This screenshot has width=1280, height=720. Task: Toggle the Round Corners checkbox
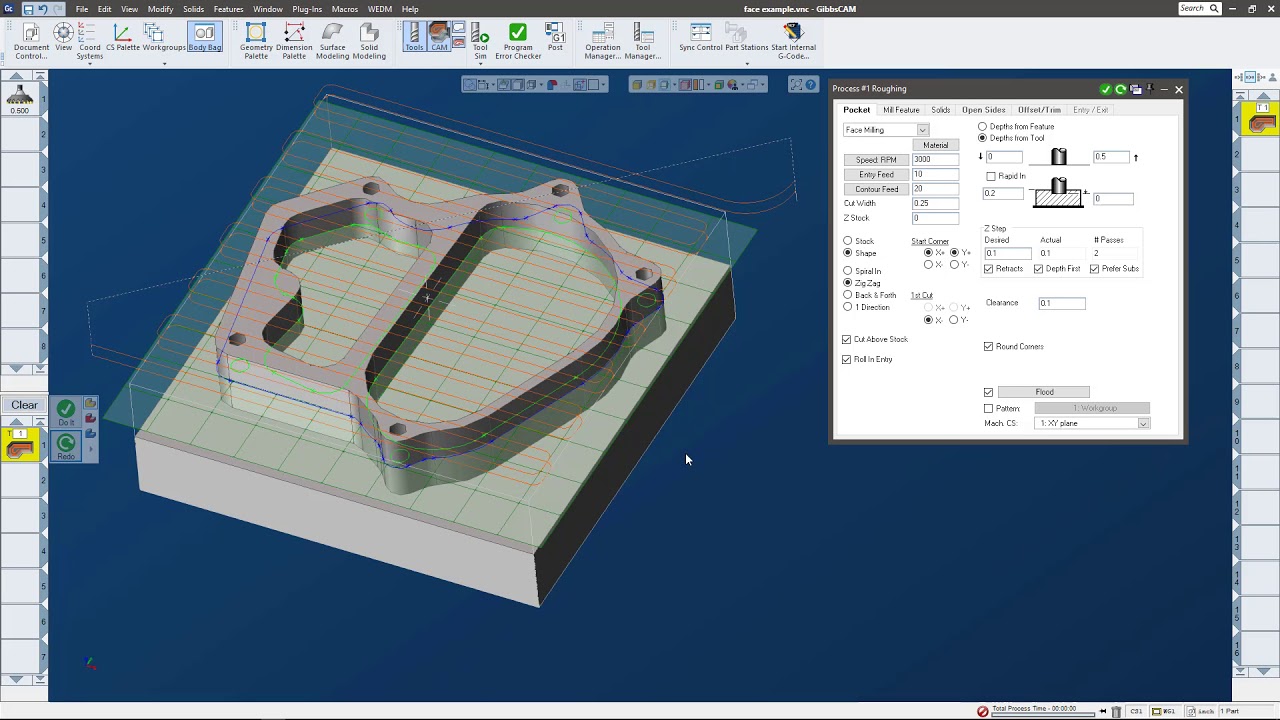pyautogui.click(x=989, y=347)
